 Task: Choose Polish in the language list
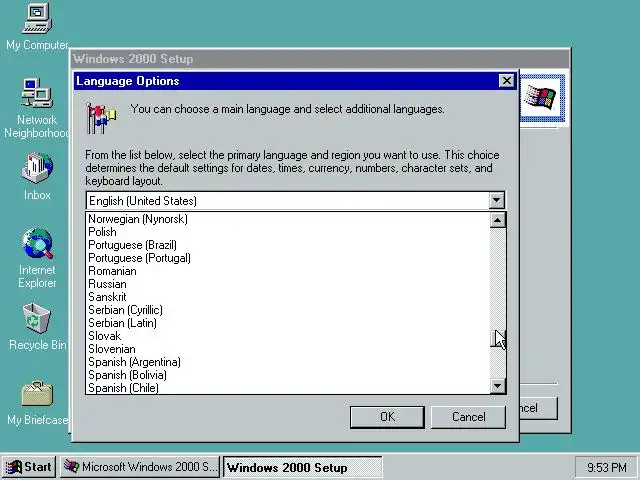pos(288,232)
